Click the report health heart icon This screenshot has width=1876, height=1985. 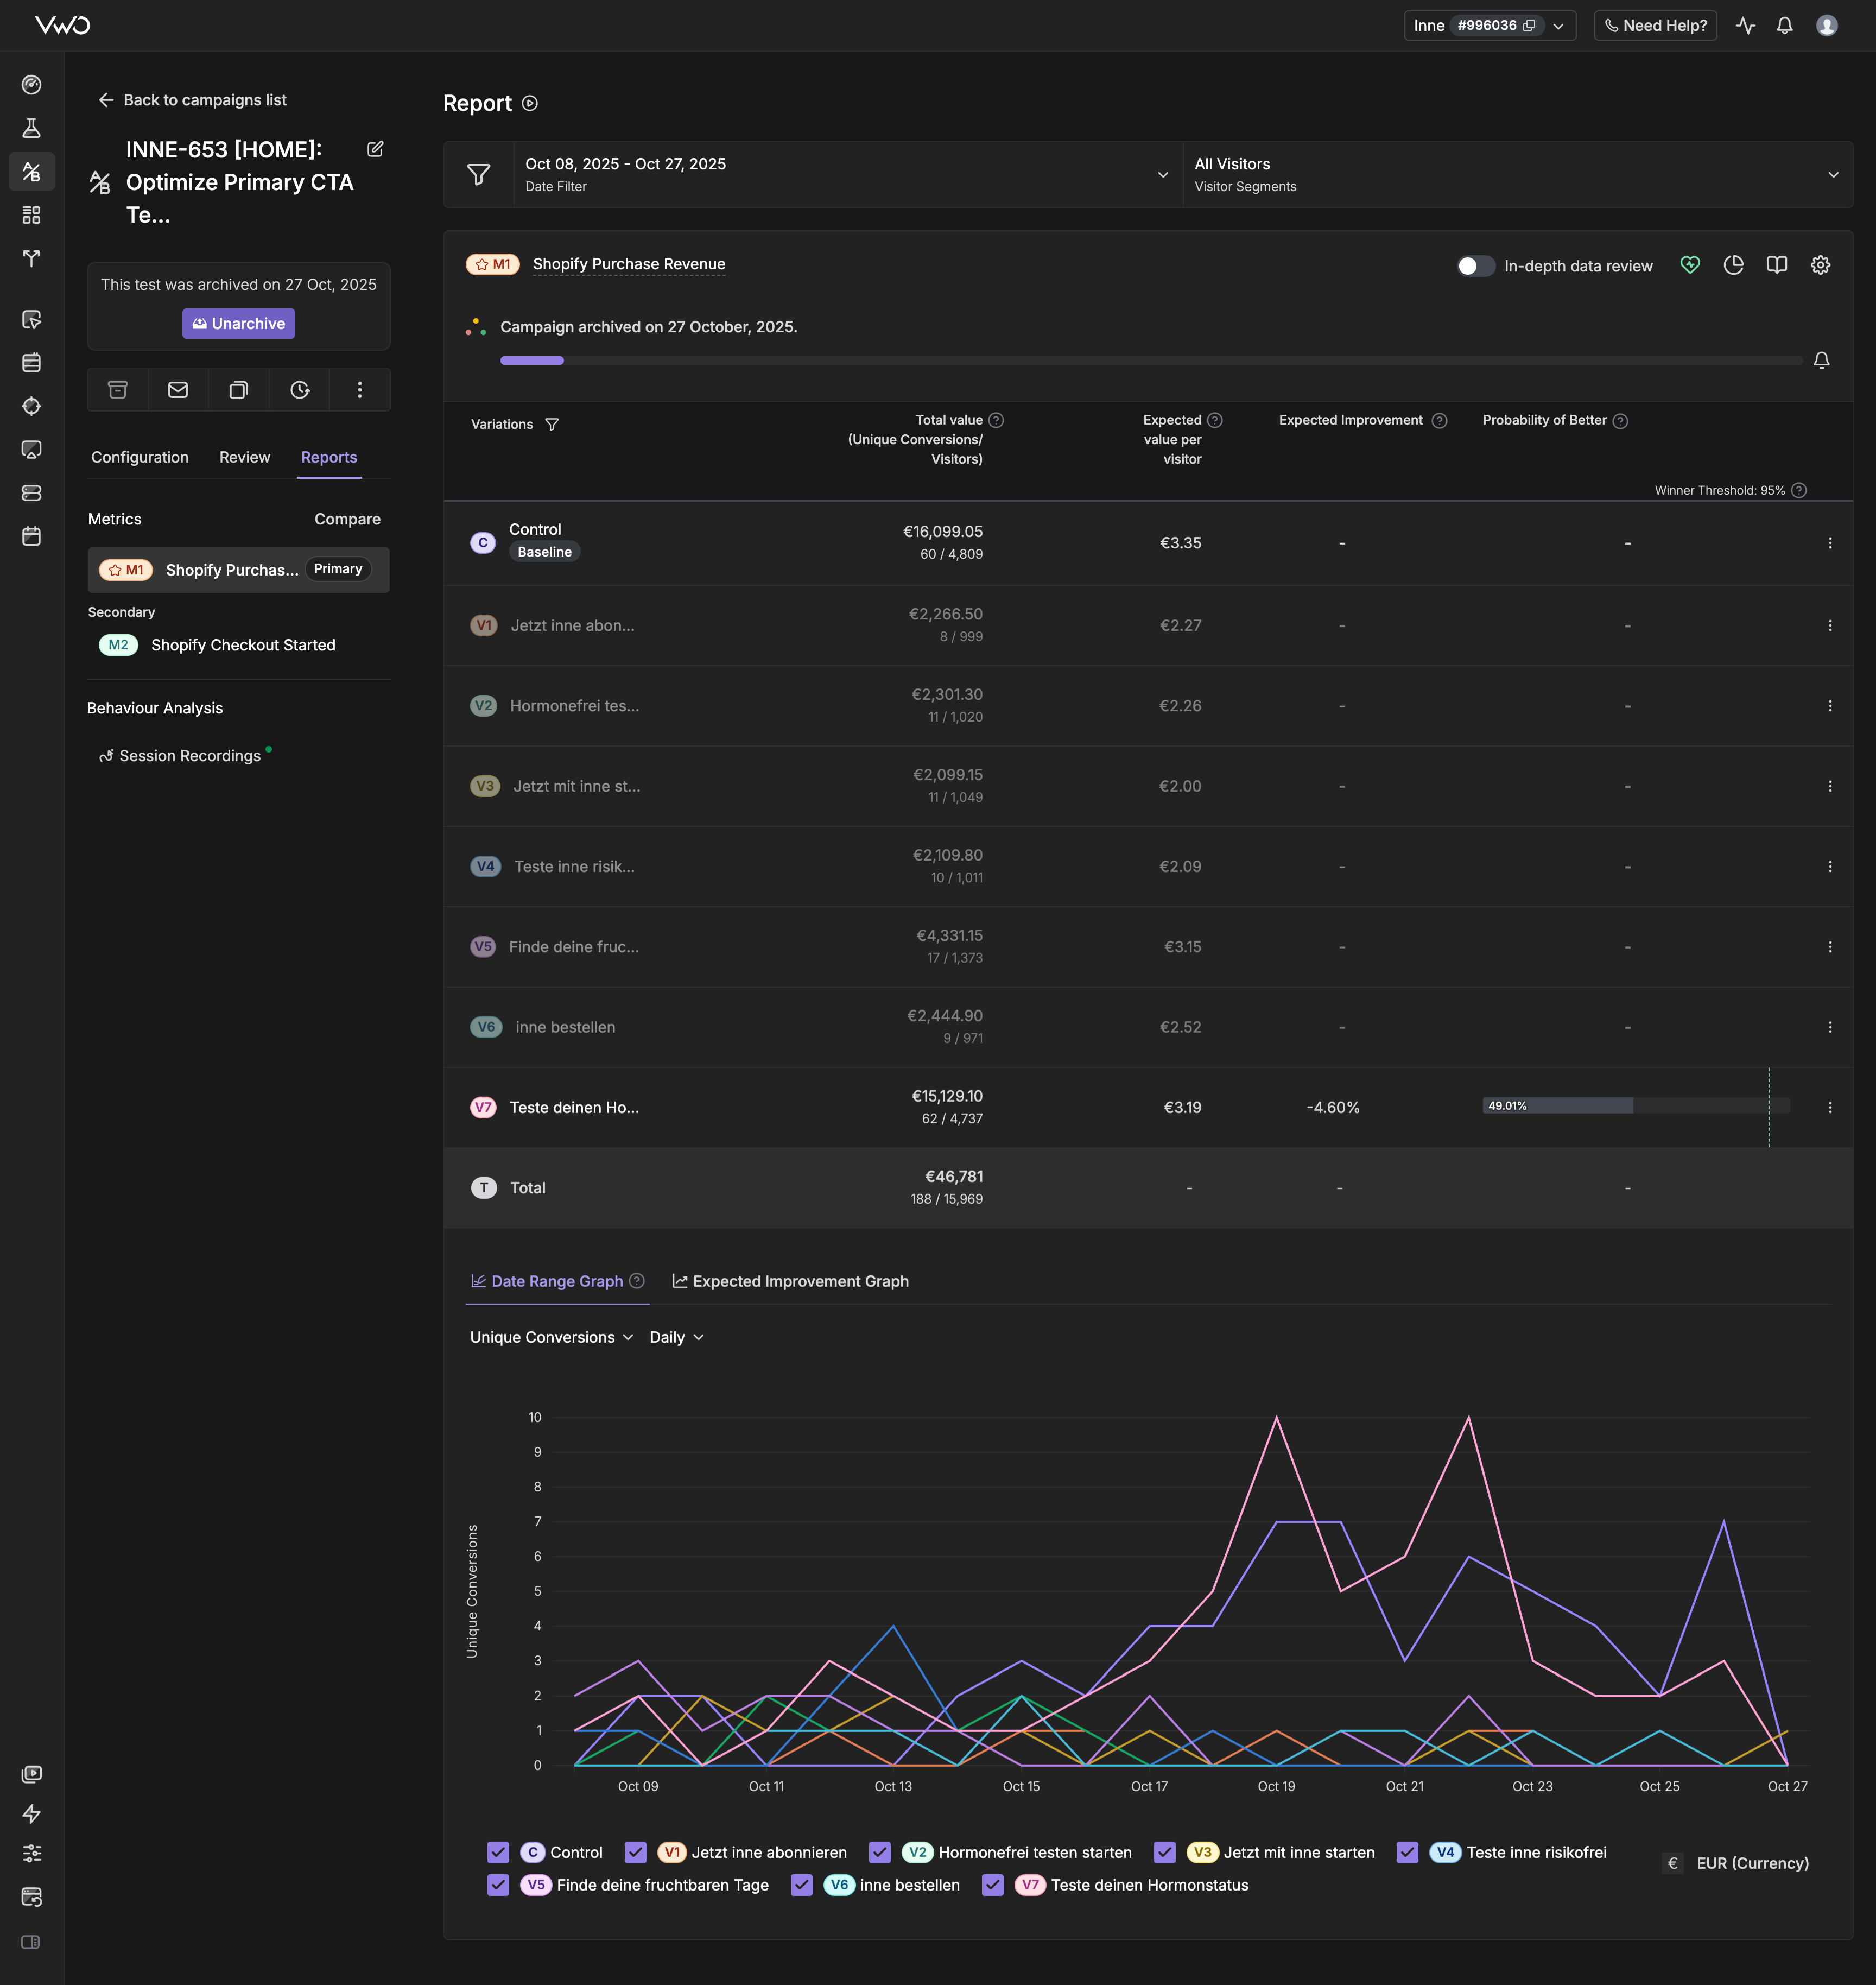pos(1690,265)
